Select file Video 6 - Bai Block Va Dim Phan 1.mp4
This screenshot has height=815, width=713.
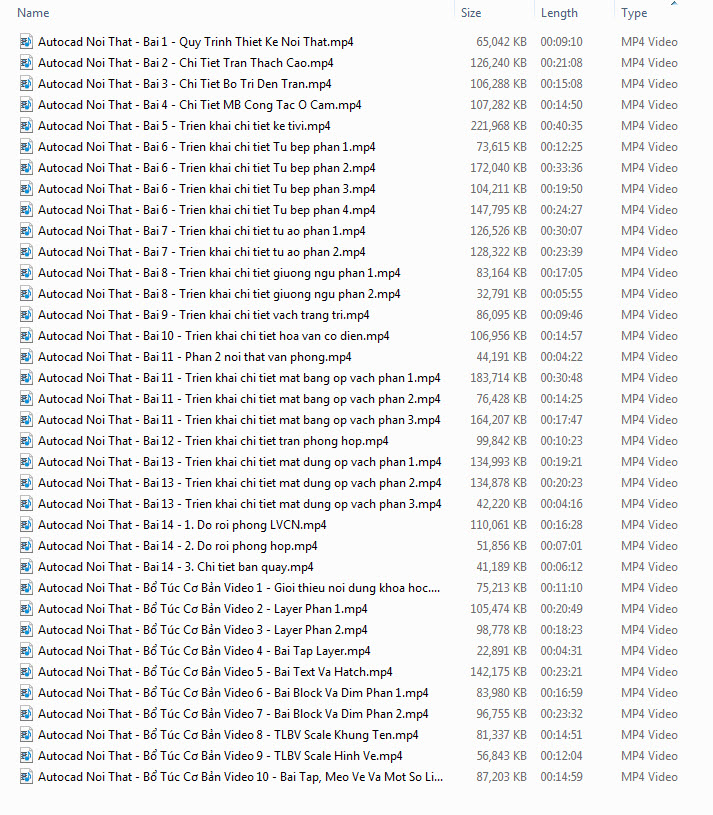tap(233, 693)
